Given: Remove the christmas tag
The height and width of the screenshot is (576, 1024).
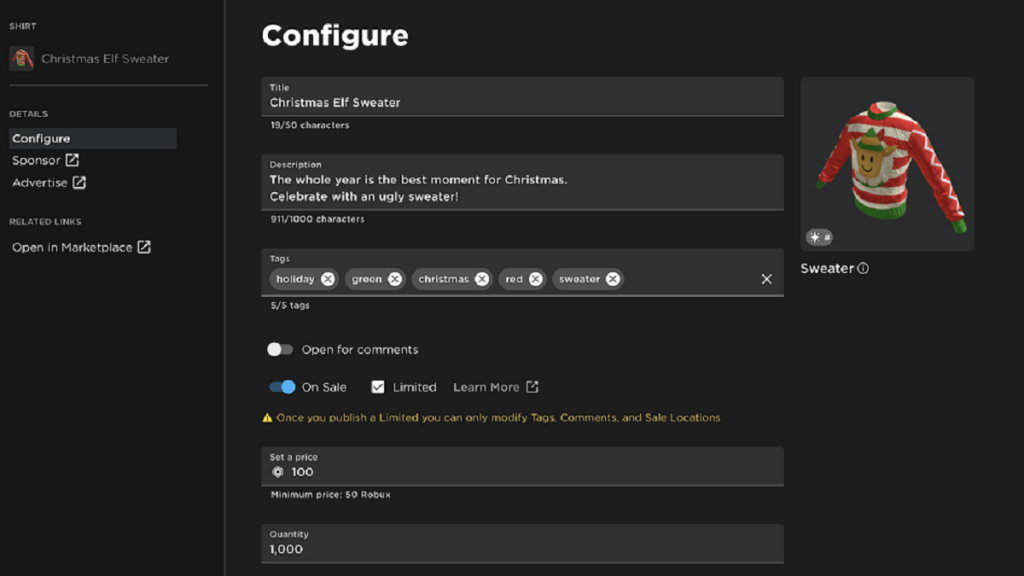Looking at the screenshot, I should 482,279.
